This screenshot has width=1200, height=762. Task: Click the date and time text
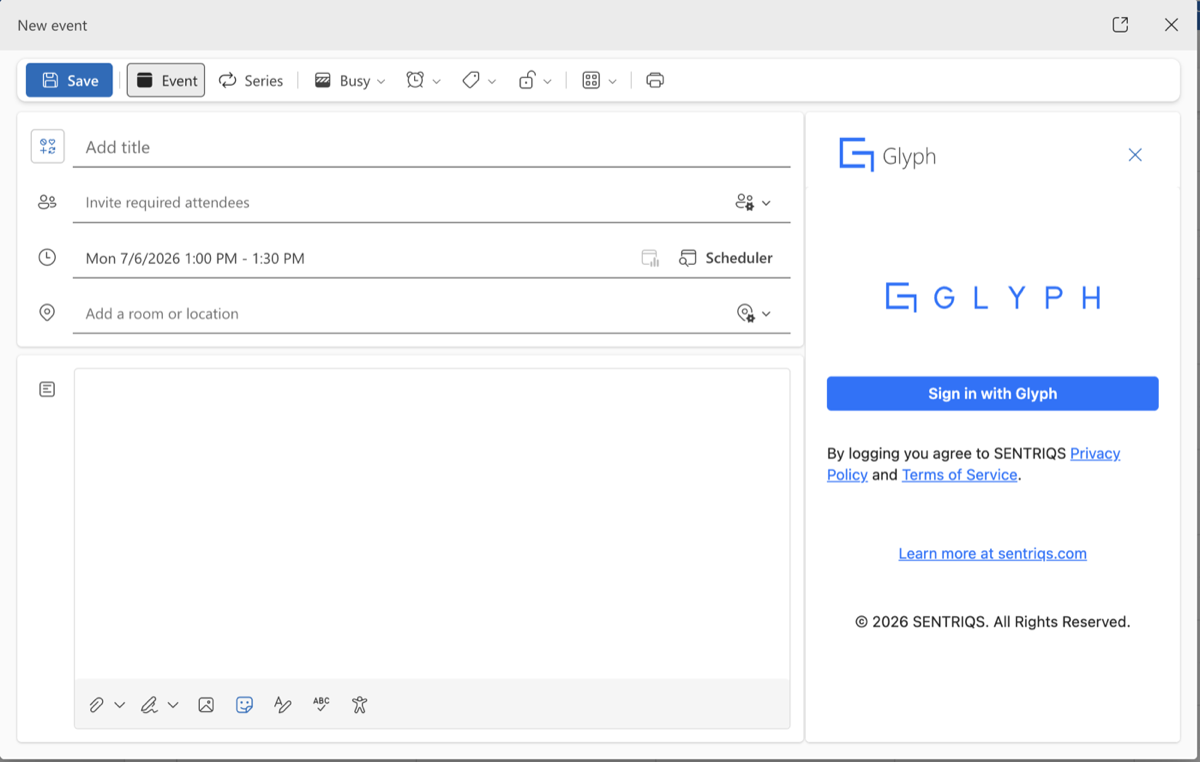[195, 258]
